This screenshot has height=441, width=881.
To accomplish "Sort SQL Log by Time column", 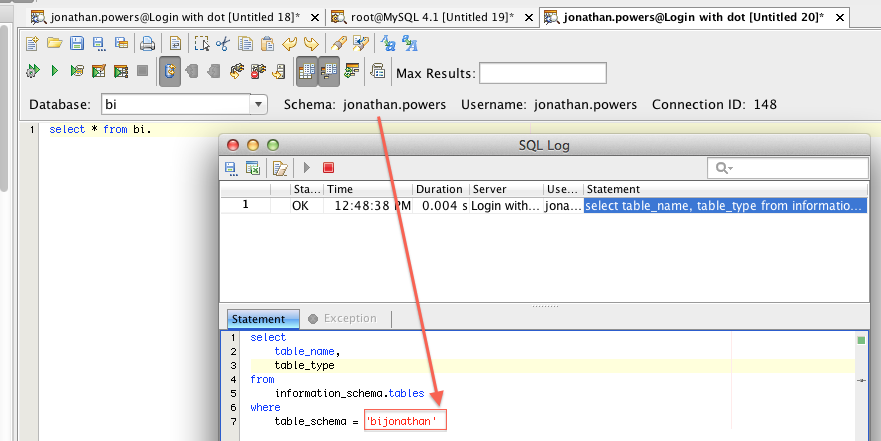I will point(368,189).
